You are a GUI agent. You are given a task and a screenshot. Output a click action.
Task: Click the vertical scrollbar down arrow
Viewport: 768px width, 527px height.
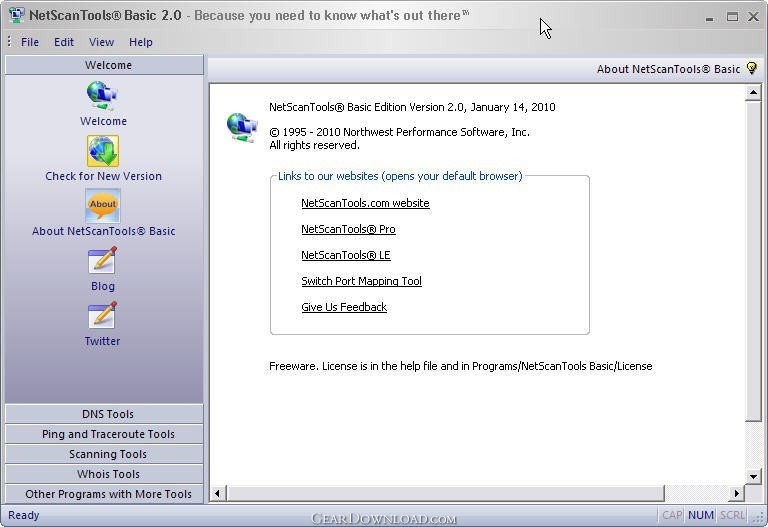[753, 476]
